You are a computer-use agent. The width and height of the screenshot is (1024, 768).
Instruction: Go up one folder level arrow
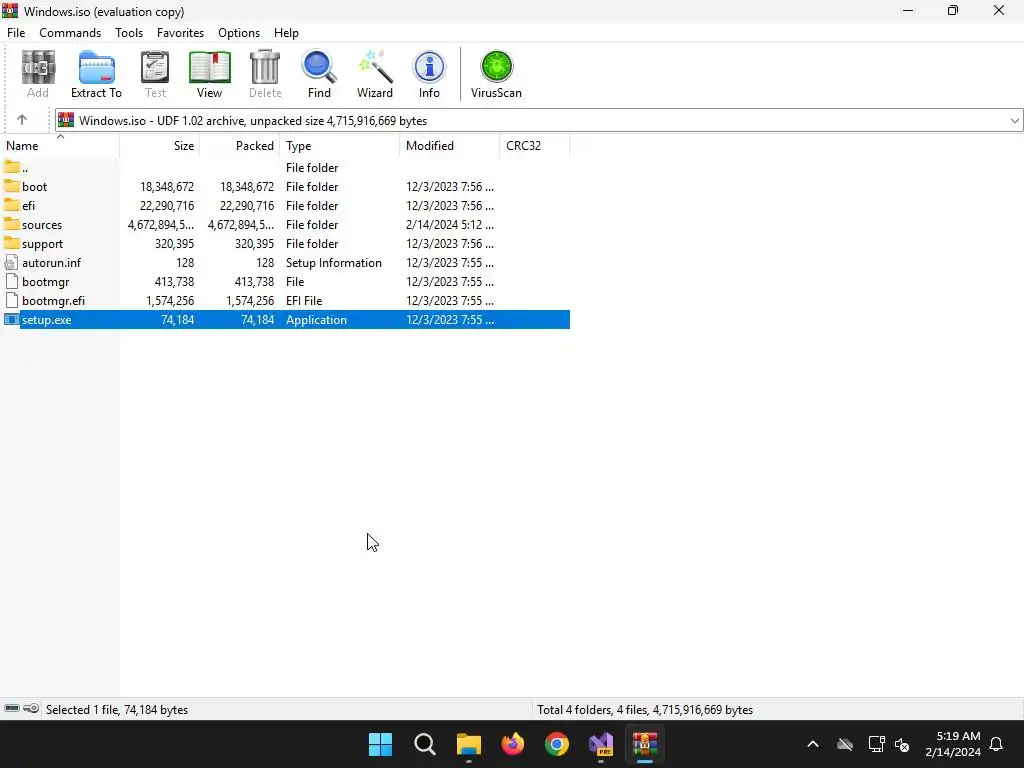[22, 120]
